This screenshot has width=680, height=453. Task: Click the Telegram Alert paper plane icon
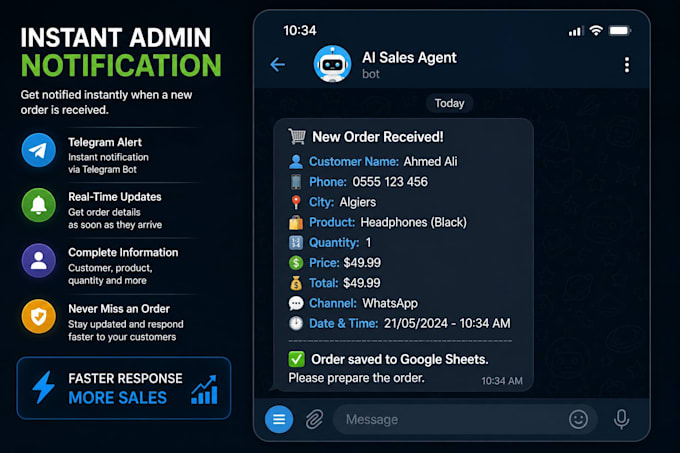click(x=39, y=150)
